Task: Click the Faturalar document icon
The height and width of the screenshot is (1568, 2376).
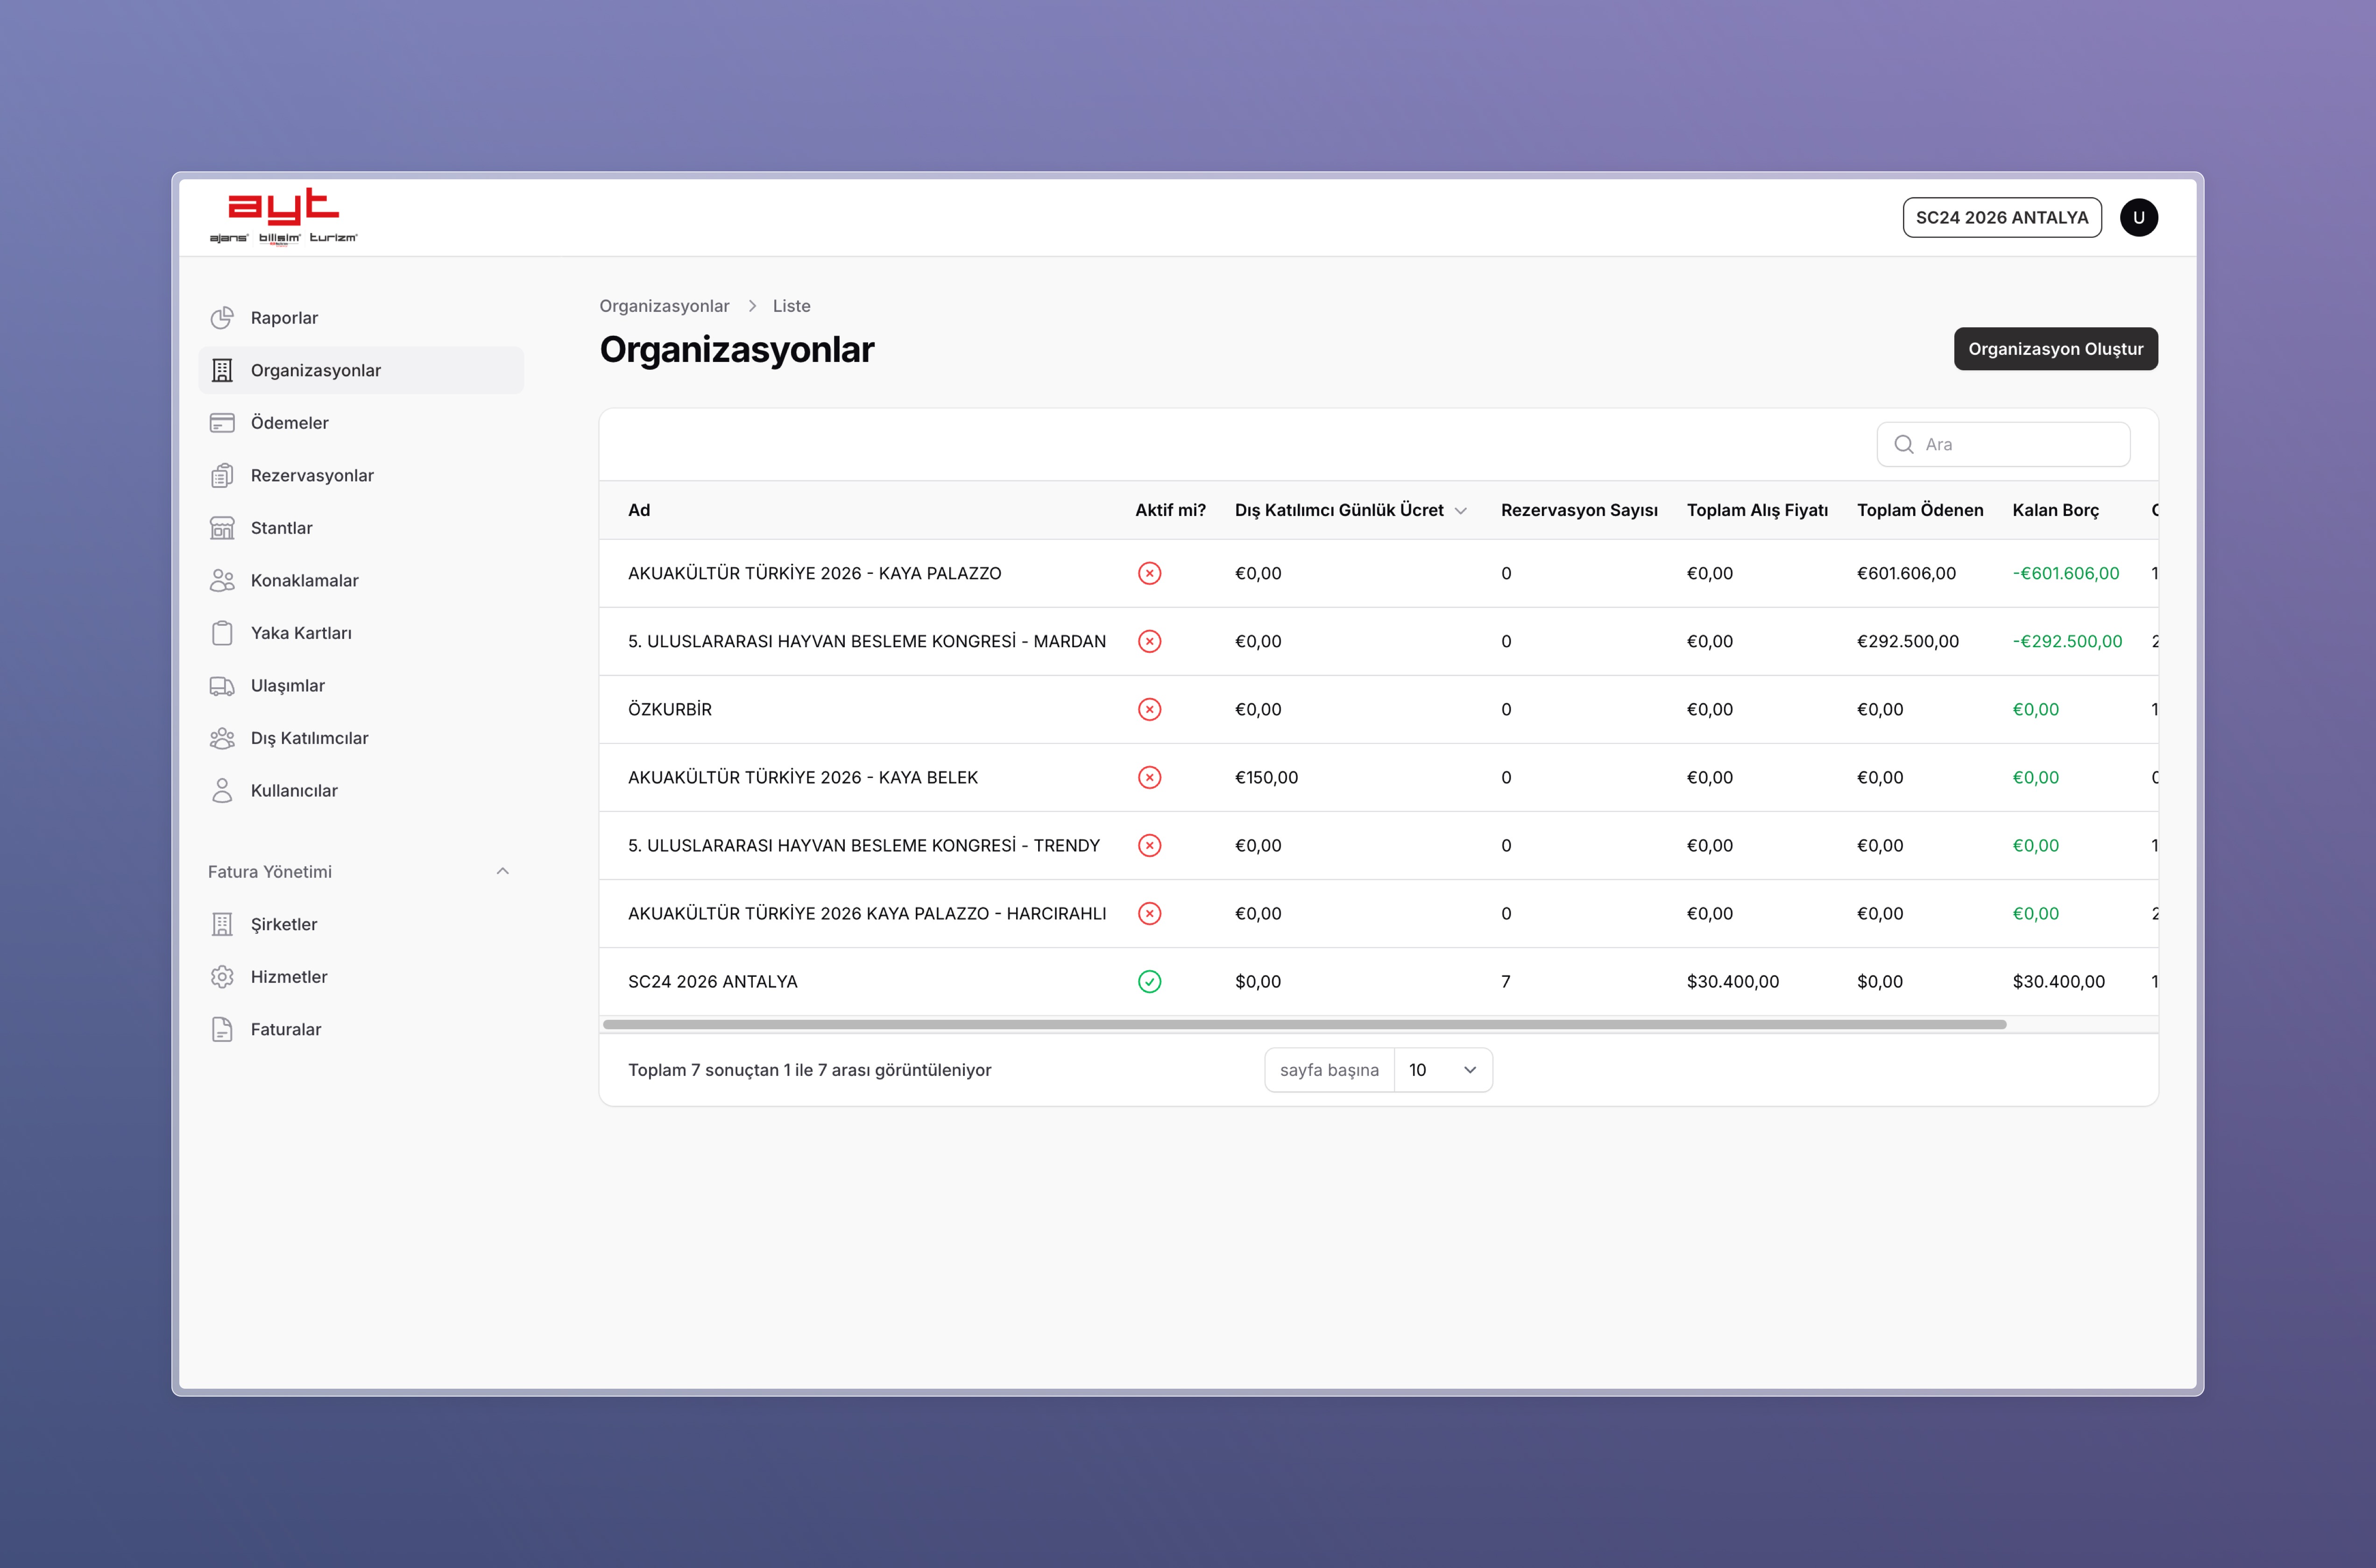Action: (x=222, y=1030)
